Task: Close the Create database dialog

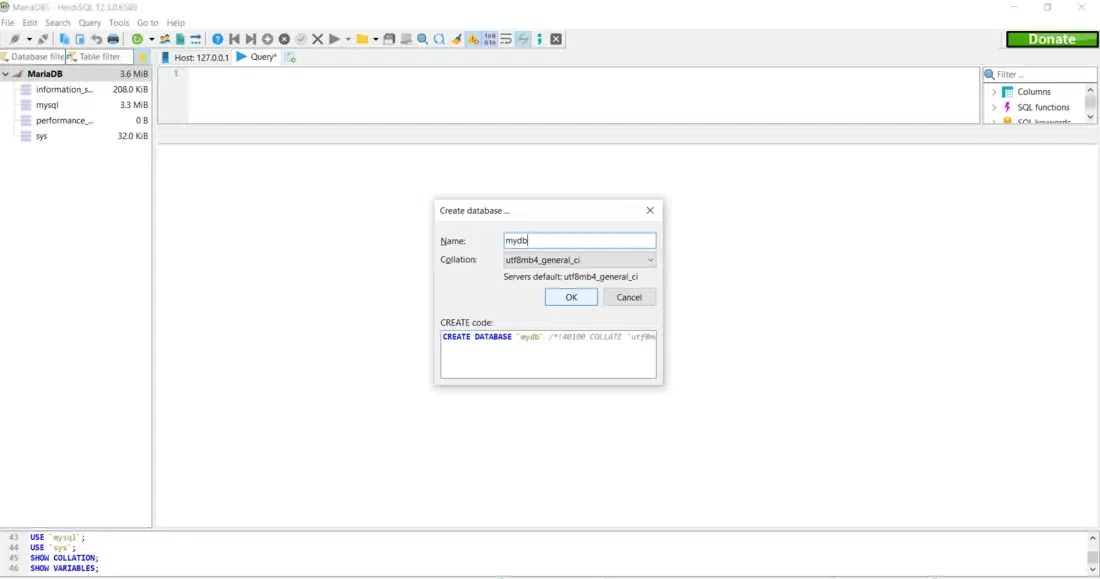Action: [650, 210]
